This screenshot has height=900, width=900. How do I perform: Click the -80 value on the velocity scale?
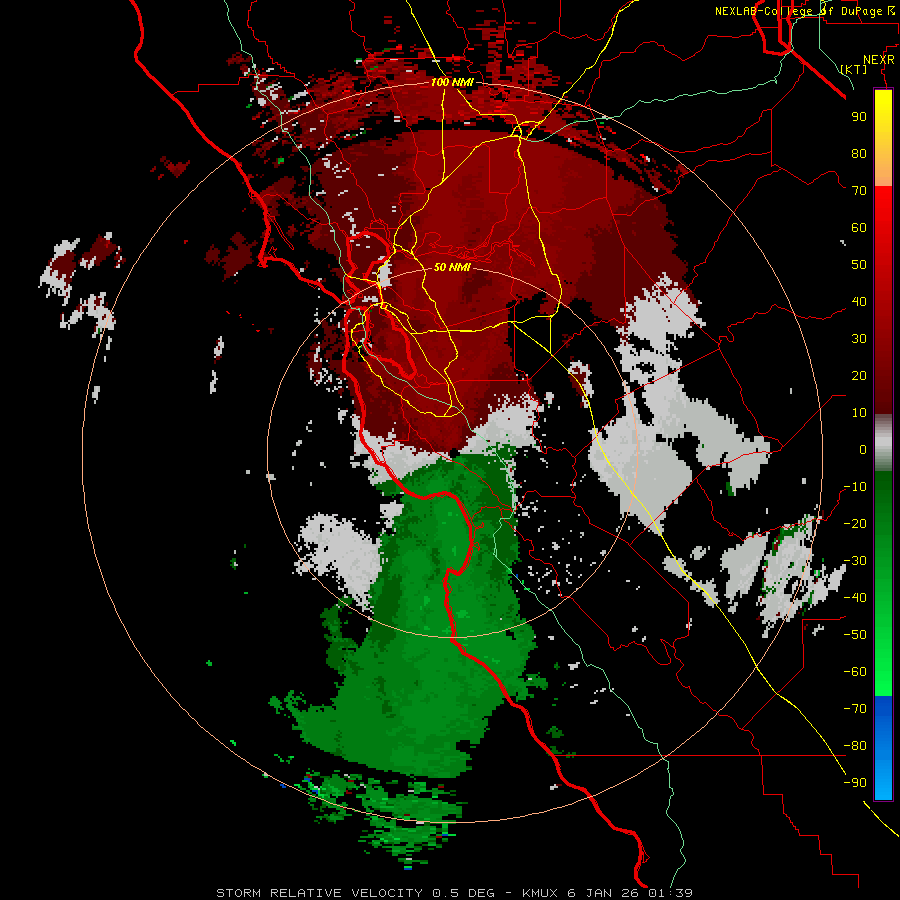pyautogui.click(x=855, y=746)
